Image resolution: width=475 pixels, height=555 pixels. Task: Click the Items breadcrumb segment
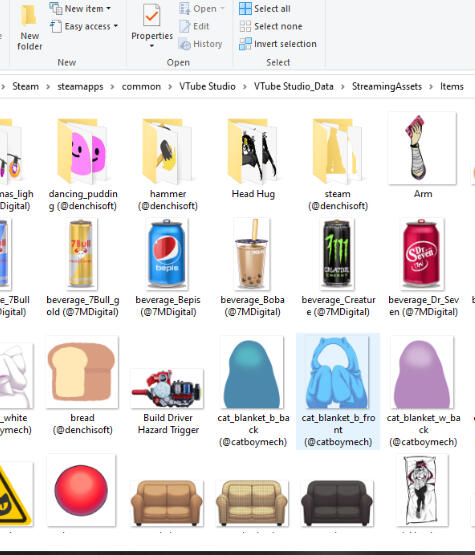[452, 86]
